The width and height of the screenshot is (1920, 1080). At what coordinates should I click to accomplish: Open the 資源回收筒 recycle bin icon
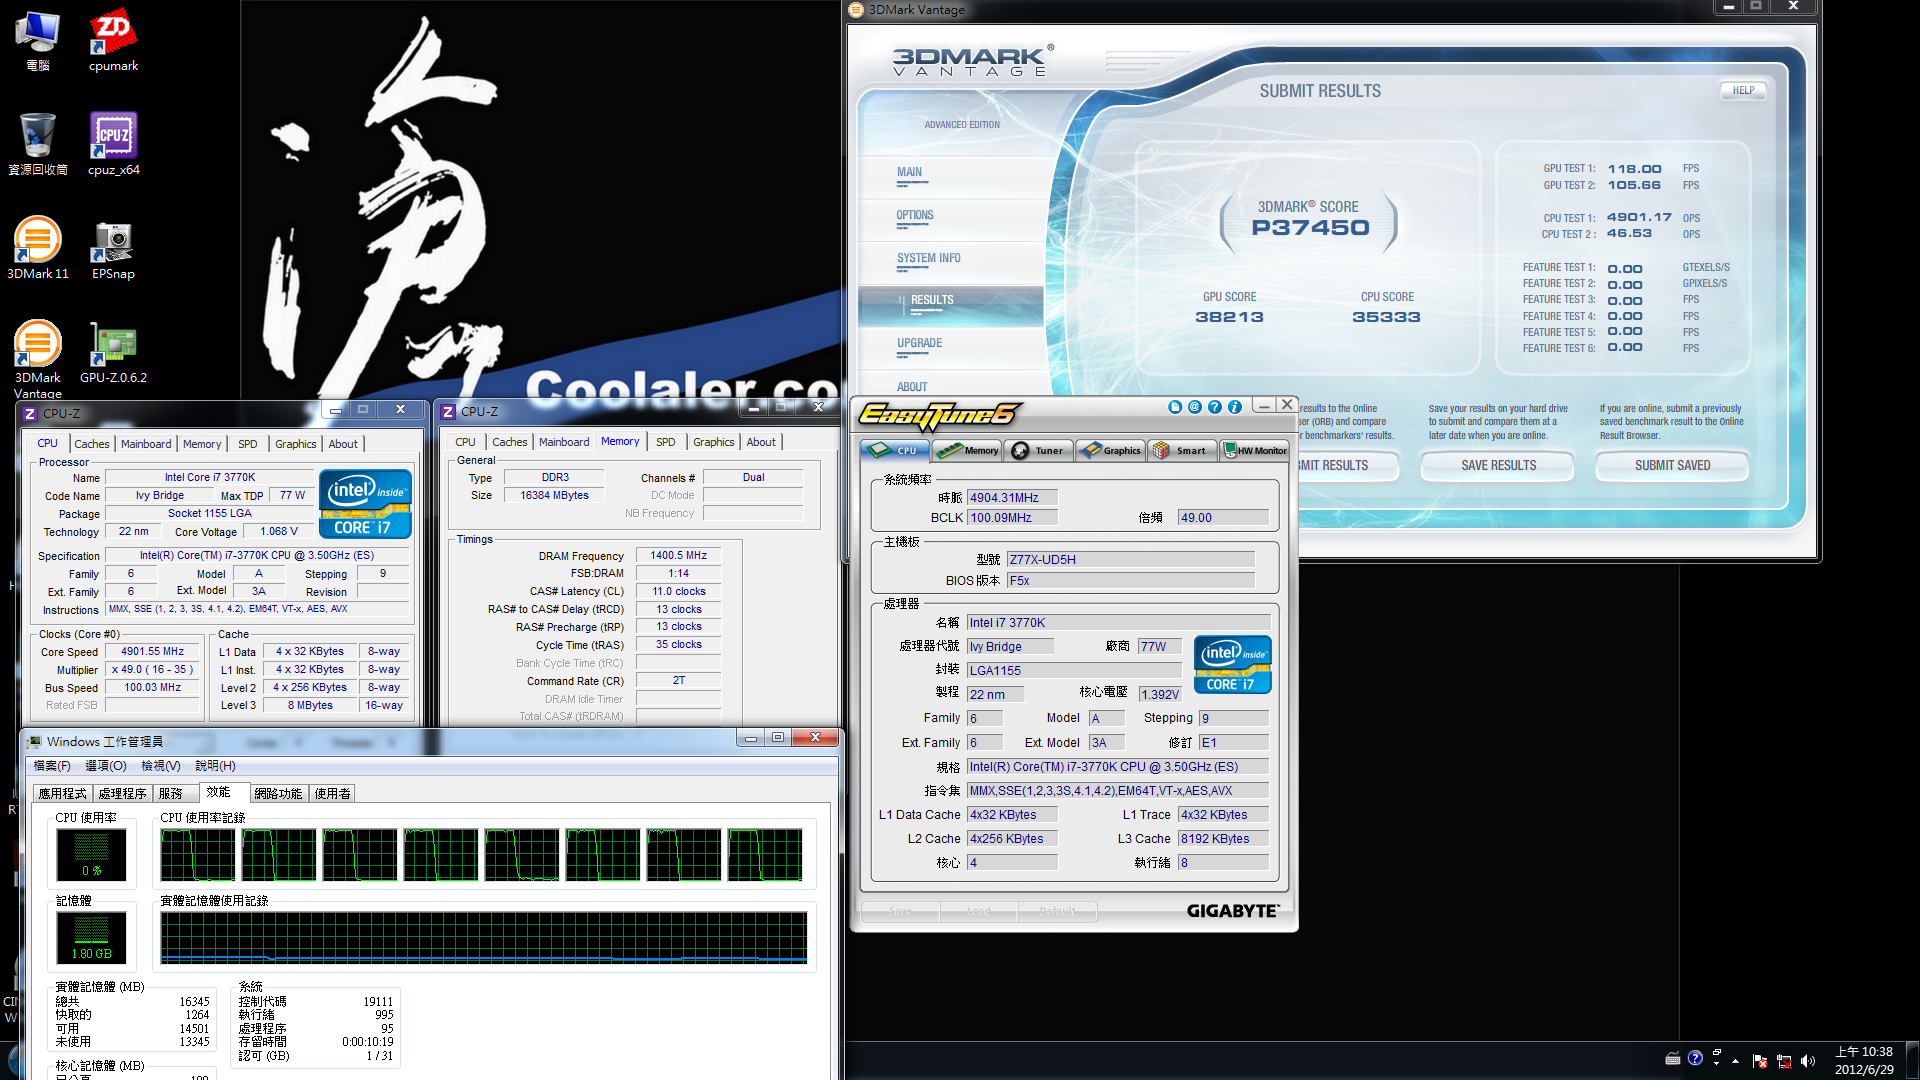coord(38,144)
